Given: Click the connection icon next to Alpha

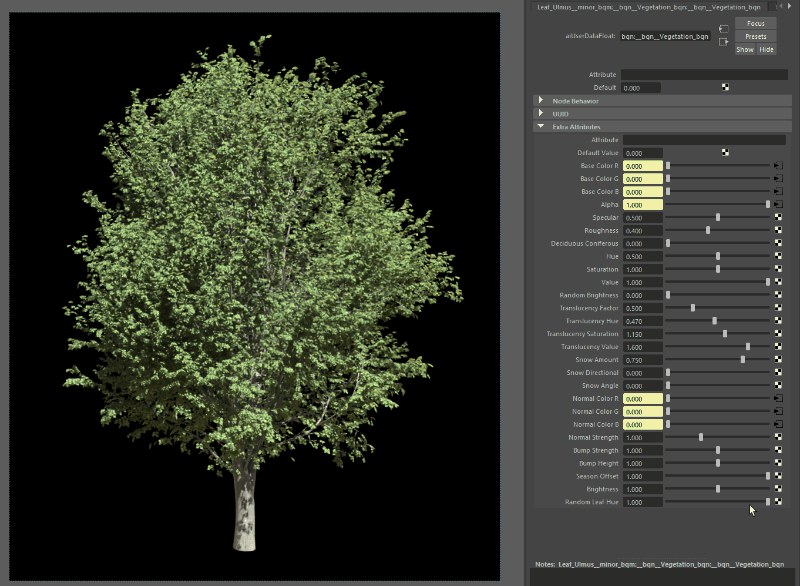Looking at the screenshot, I should [x=777, y=204].
